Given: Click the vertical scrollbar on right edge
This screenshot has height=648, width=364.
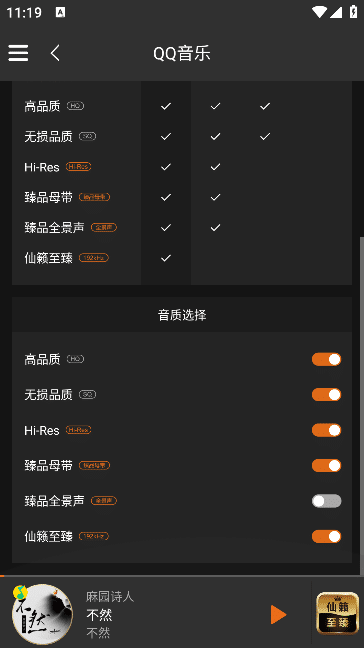Looking at the screenshot, I should point(362,405).
